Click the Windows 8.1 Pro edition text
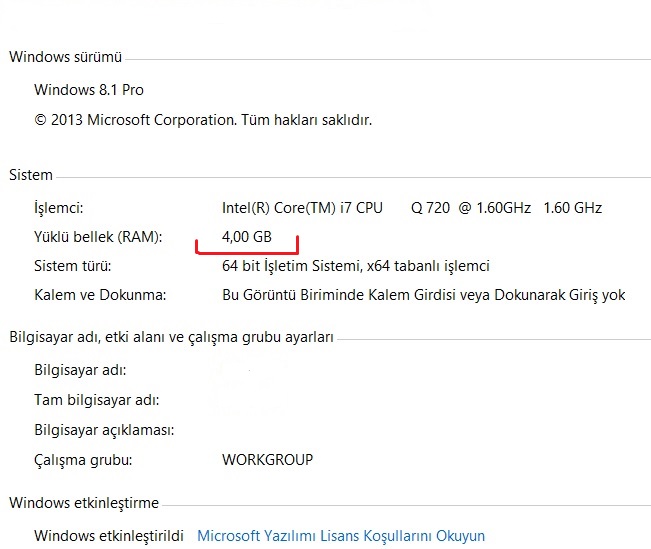651x549 pixels. click(x=89, y=90)
